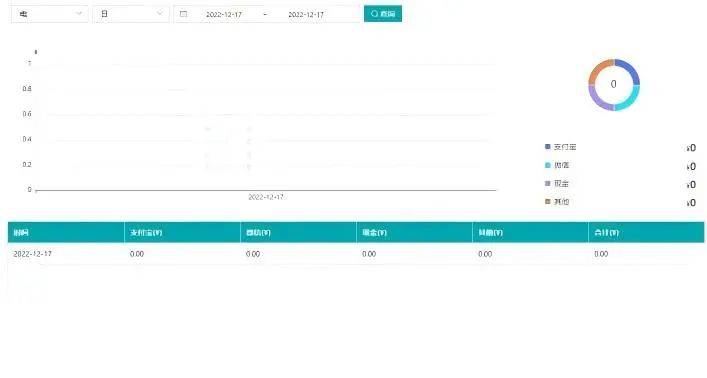Image resolution: width=707 pixels, height=378 pixels.
Task: Expand the 日 period dropdown
Action: click(x=131, y=14)
